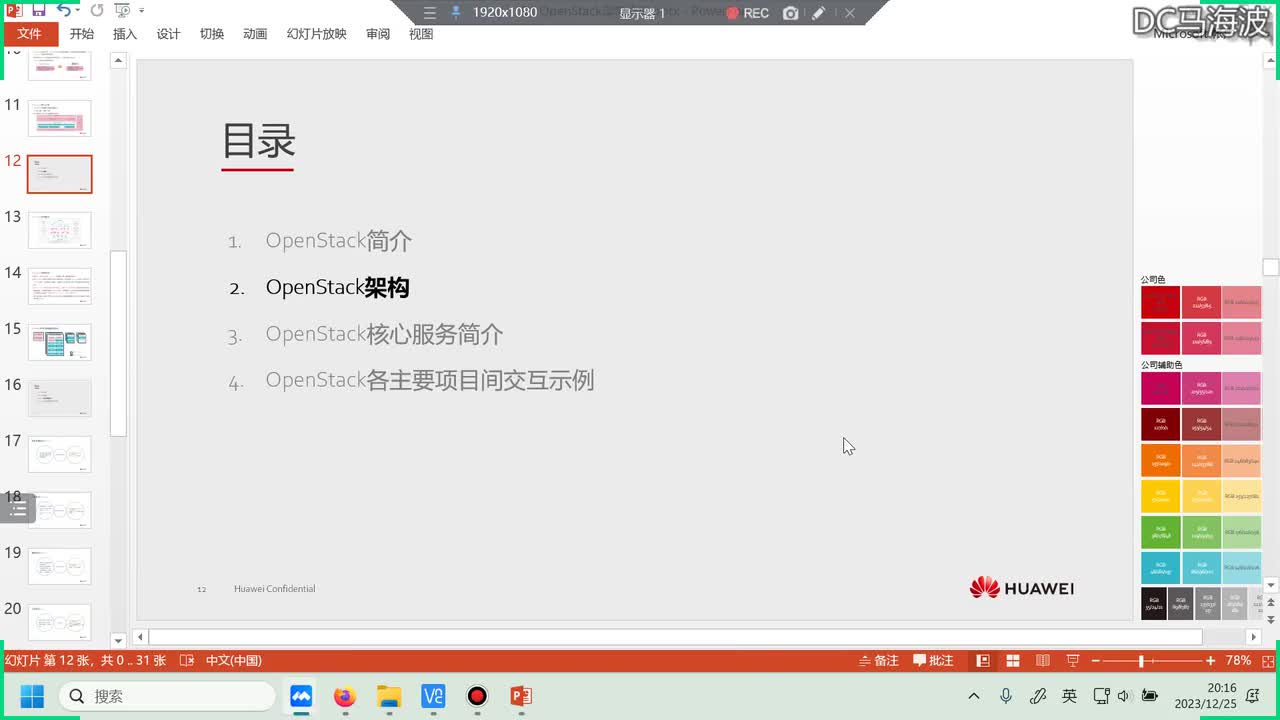Save the presentation with the floppy disk icon
1280x720 pixels.
click(x=38, y=10)
